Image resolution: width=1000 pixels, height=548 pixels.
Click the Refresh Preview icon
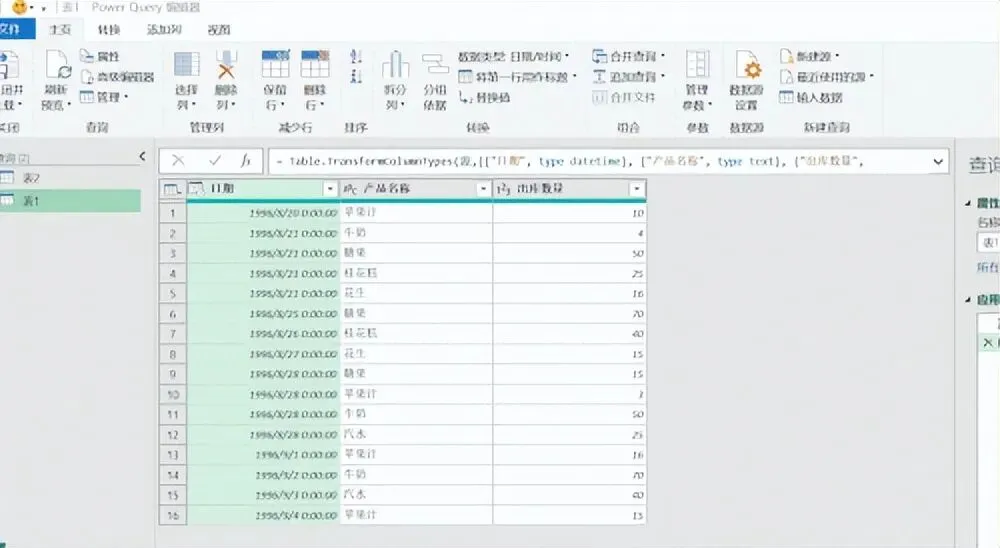point(57,65)
